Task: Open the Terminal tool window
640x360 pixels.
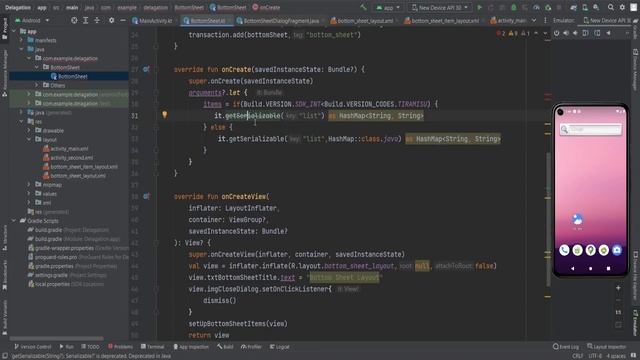Action: pyautogui.click(x=153, y=347)
